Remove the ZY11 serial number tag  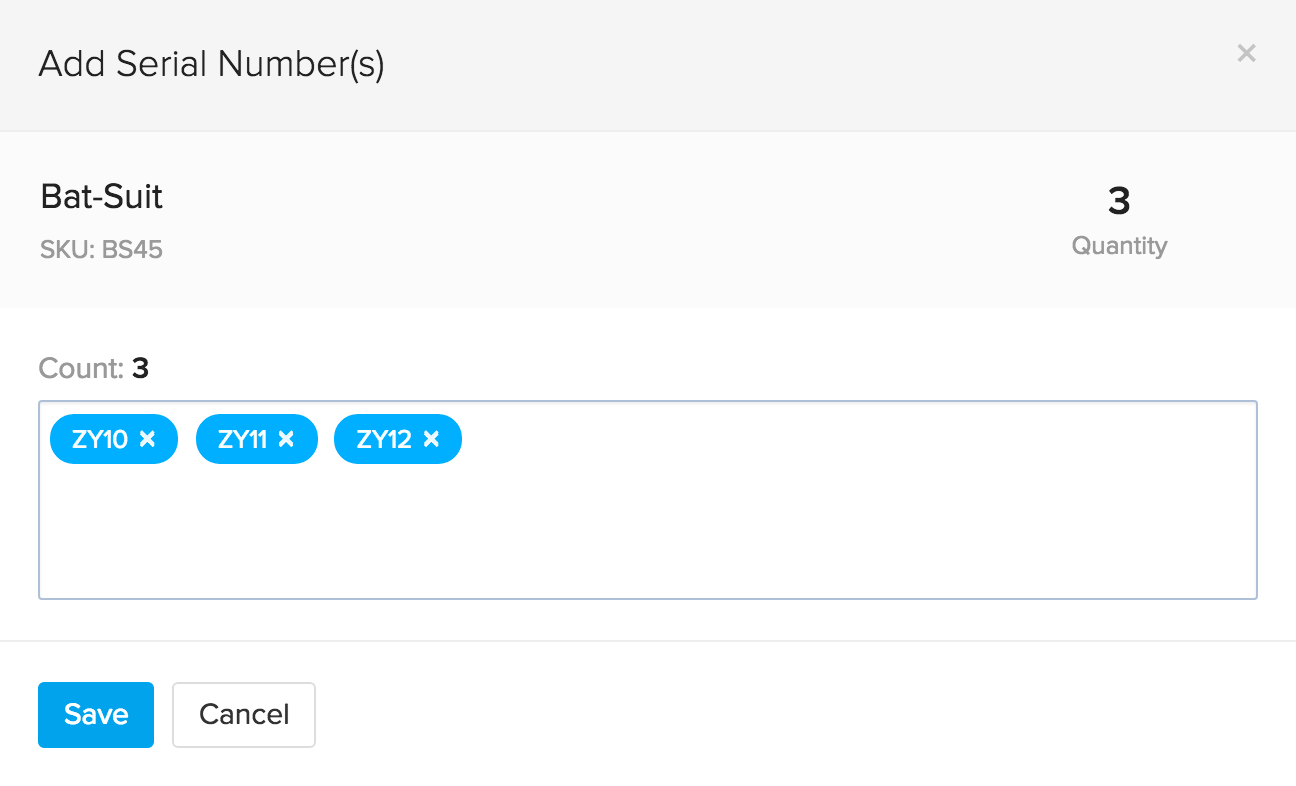286,439
